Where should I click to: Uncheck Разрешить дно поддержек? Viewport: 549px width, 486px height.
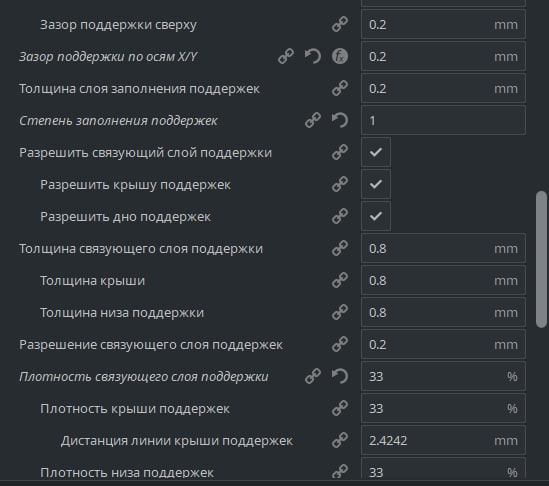point(376,216)
